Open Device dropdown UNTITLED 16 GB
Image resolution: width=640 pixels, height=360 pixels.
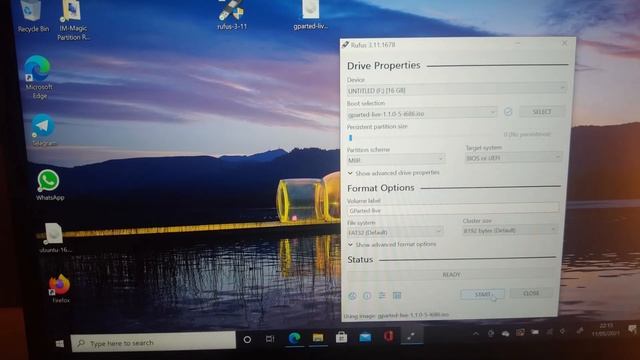pos(456,90)
